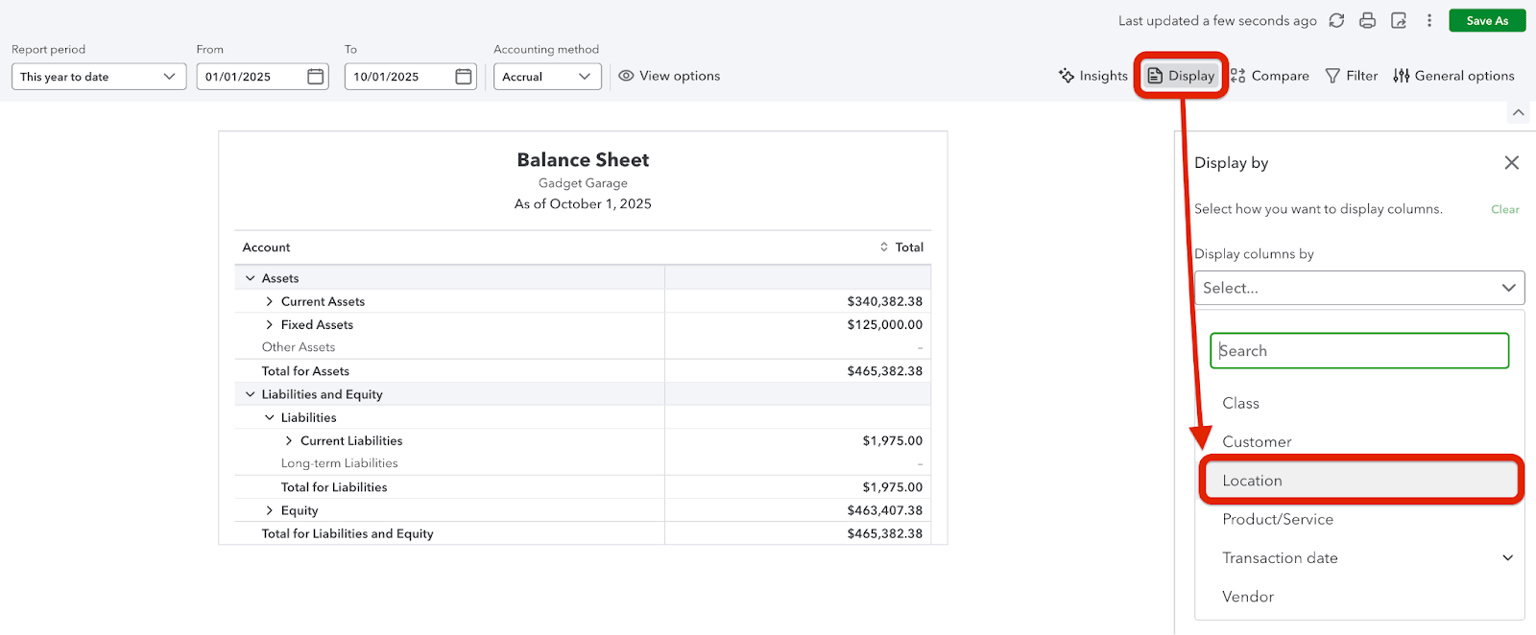Collapse the toolbar with the up chevron
The height and width of the screenshot is (635, 1536).
click(x=1518, y=113)
